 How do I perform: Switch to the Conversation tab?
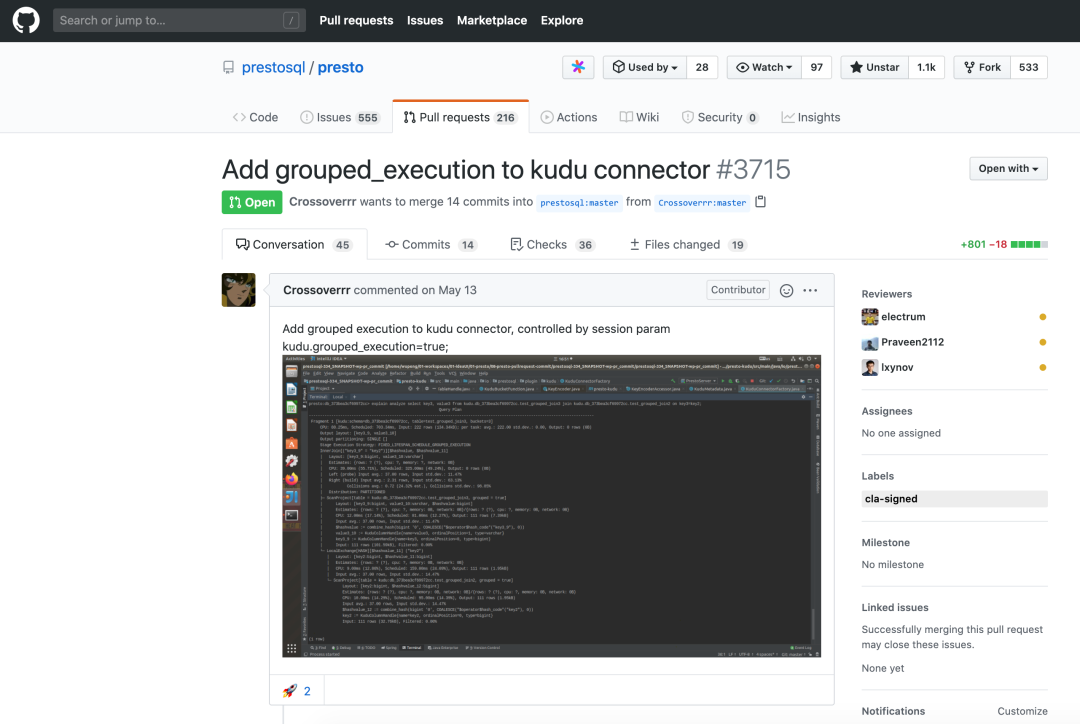[294, 245]
